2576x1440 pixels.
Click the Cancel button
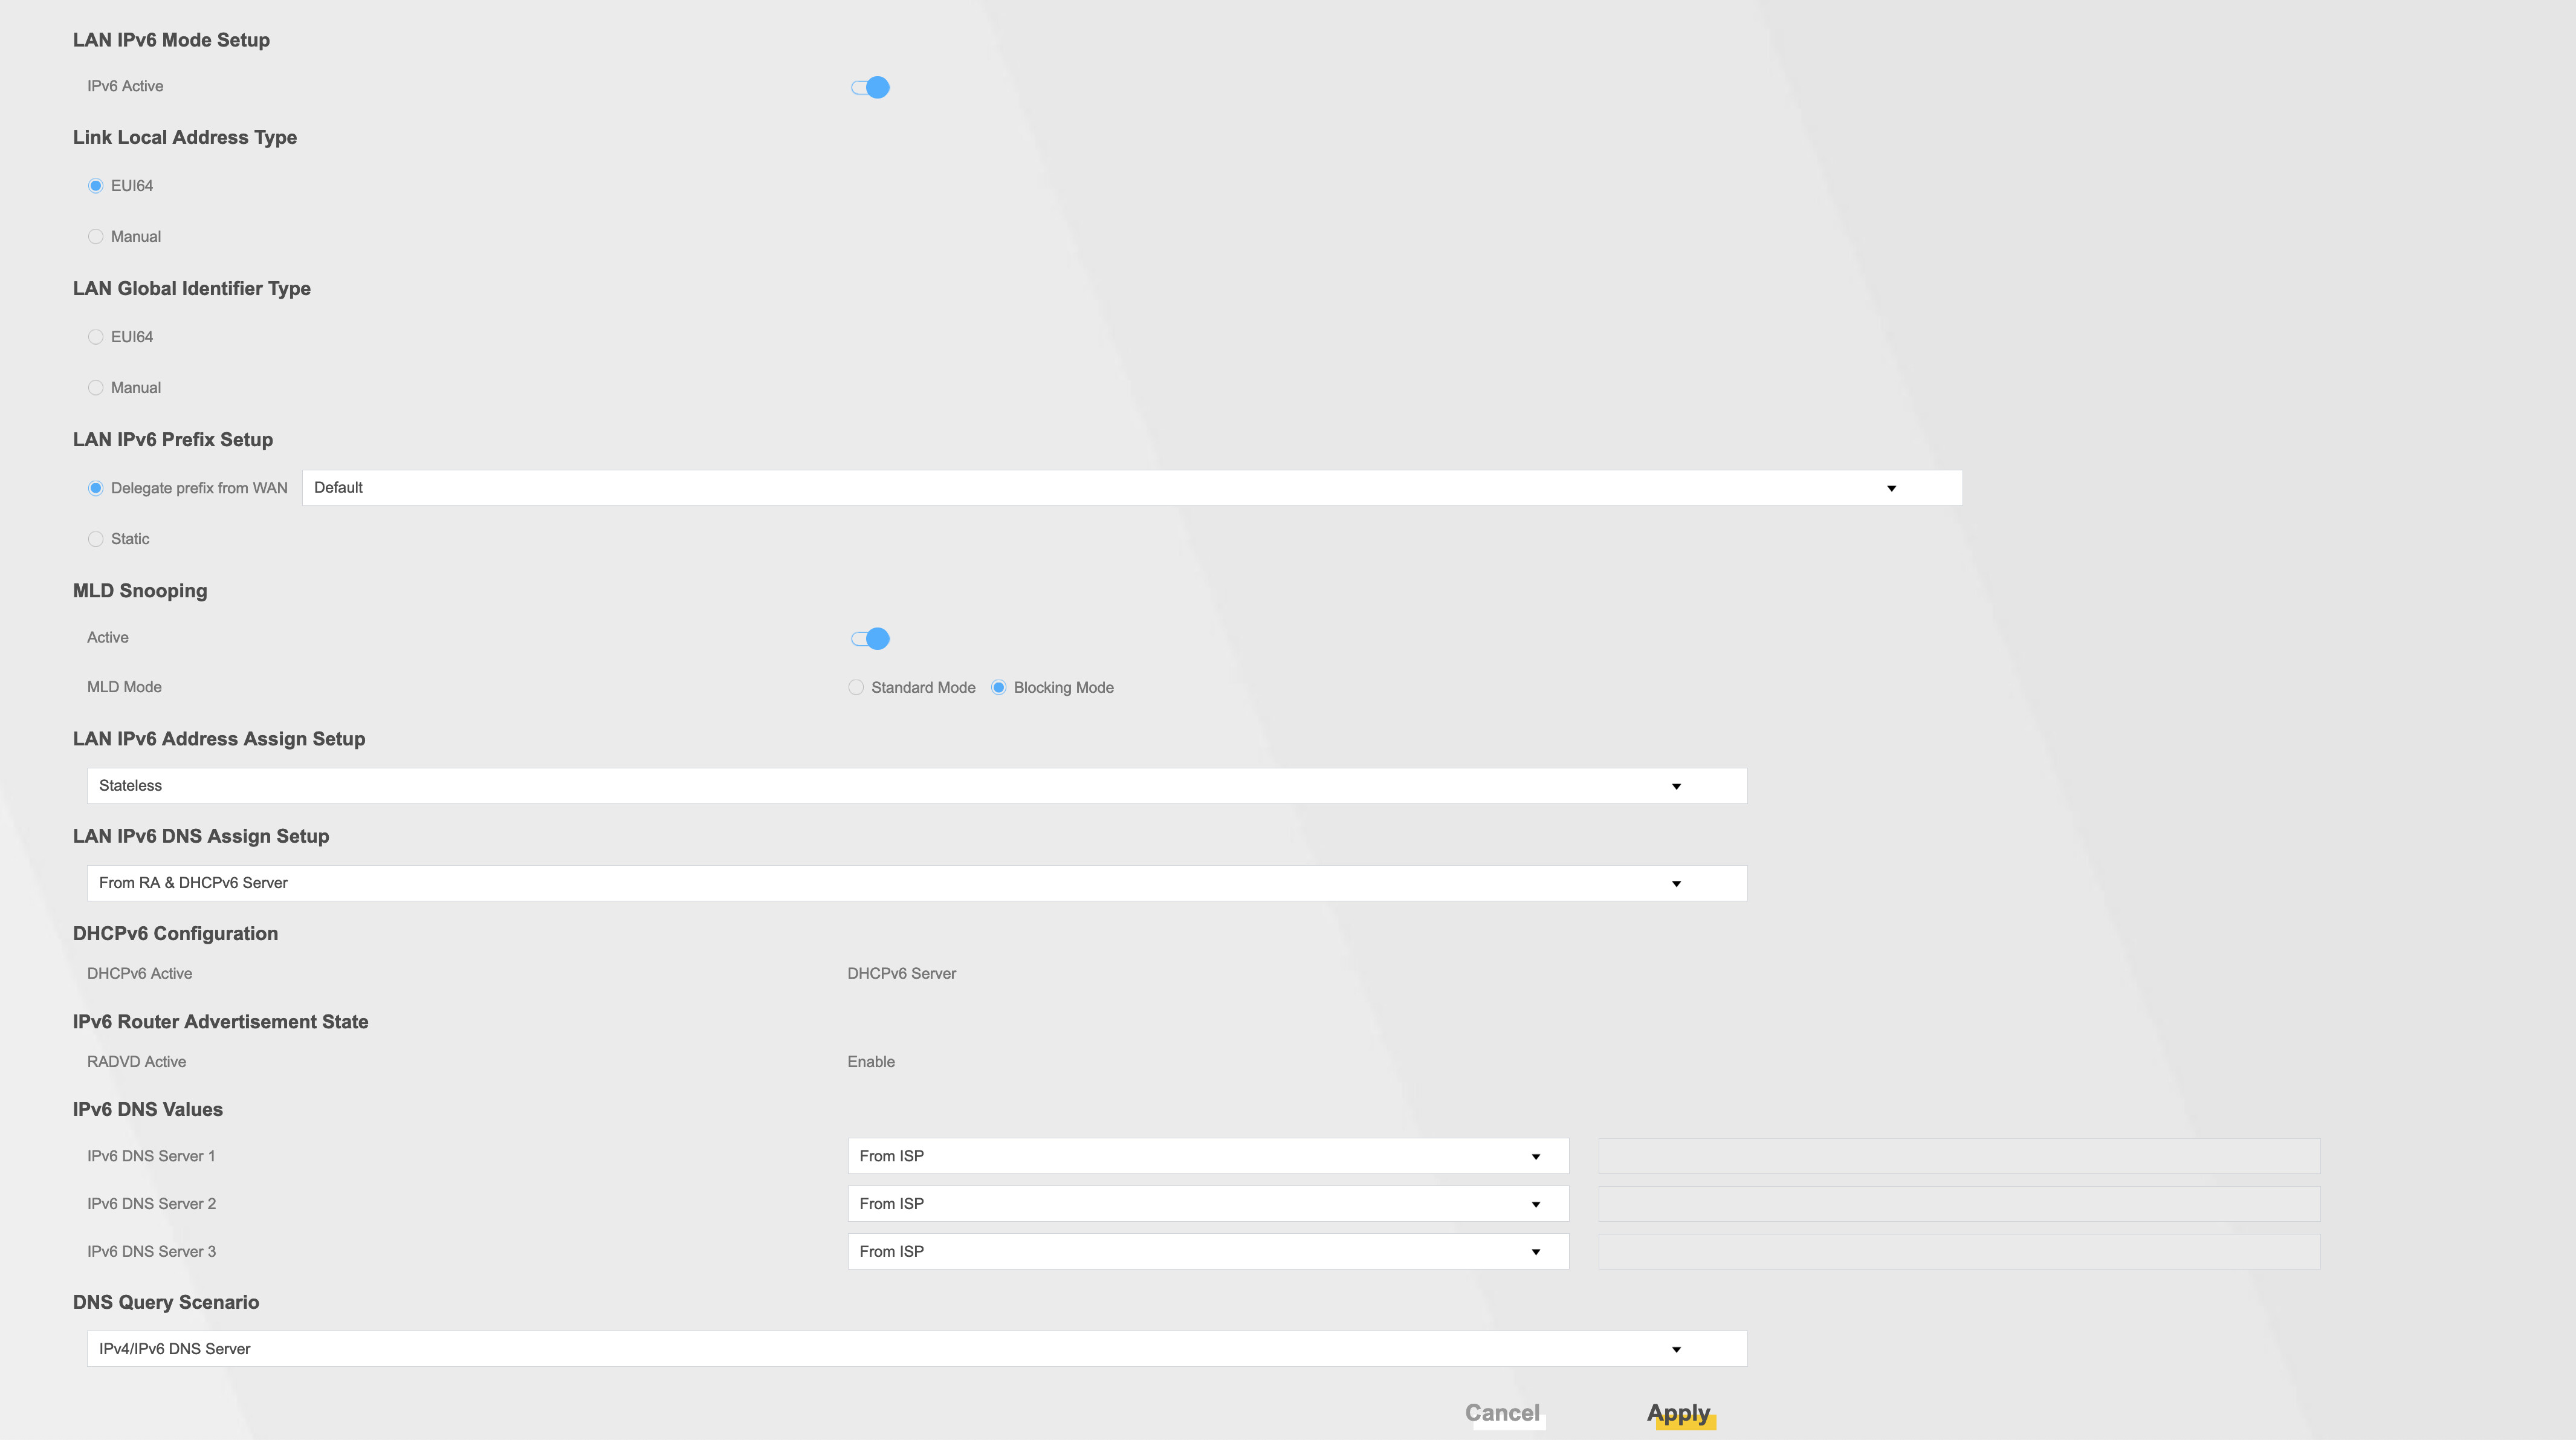(1503, 1413)
